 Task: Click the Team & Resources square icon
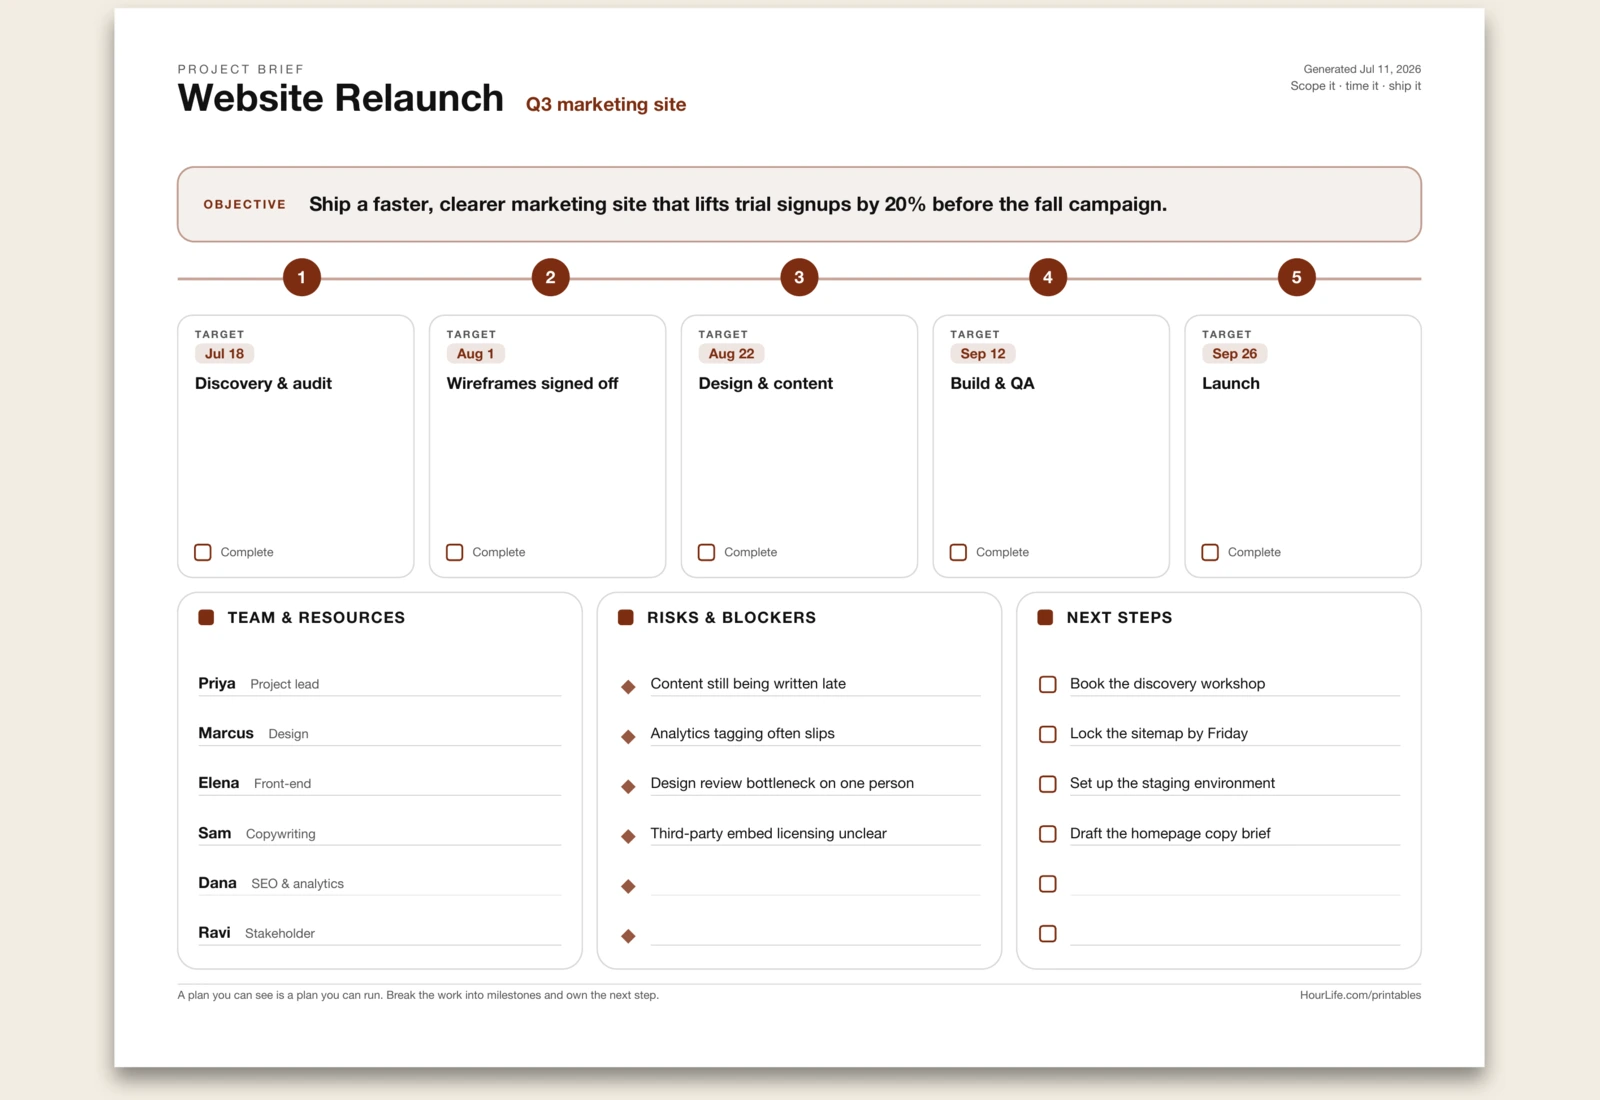pyautogui.click(x=206, y=617)
